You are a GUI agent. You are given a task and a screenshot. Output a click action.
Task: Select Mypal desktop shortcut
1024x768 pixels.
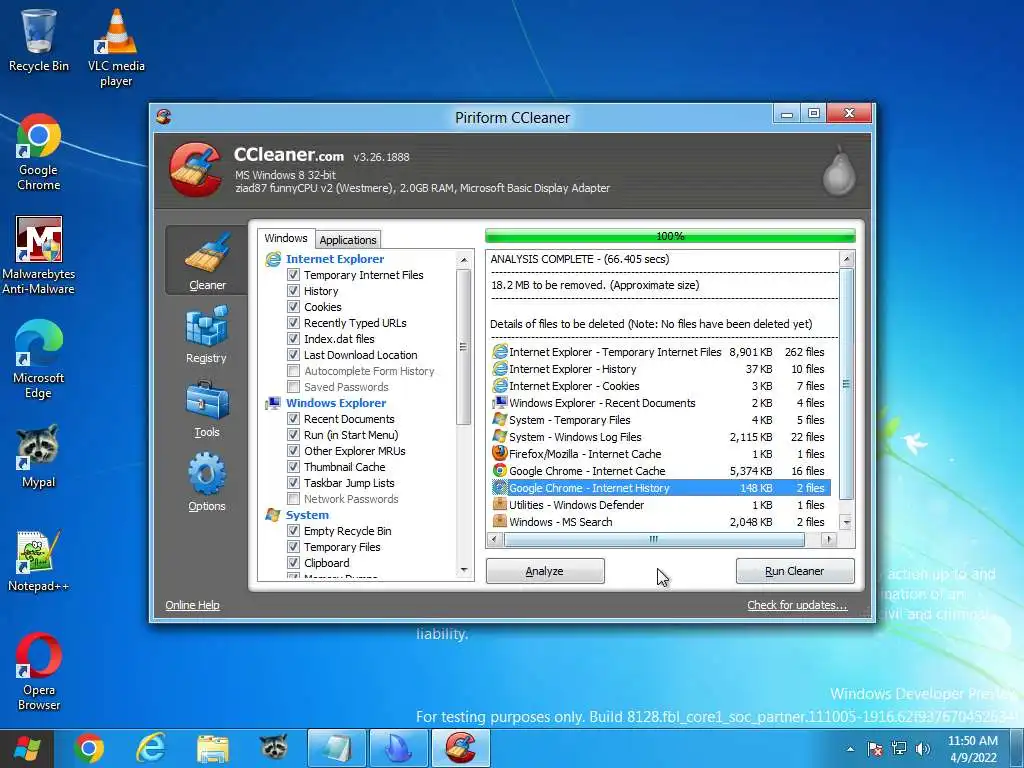click(39, 456)
